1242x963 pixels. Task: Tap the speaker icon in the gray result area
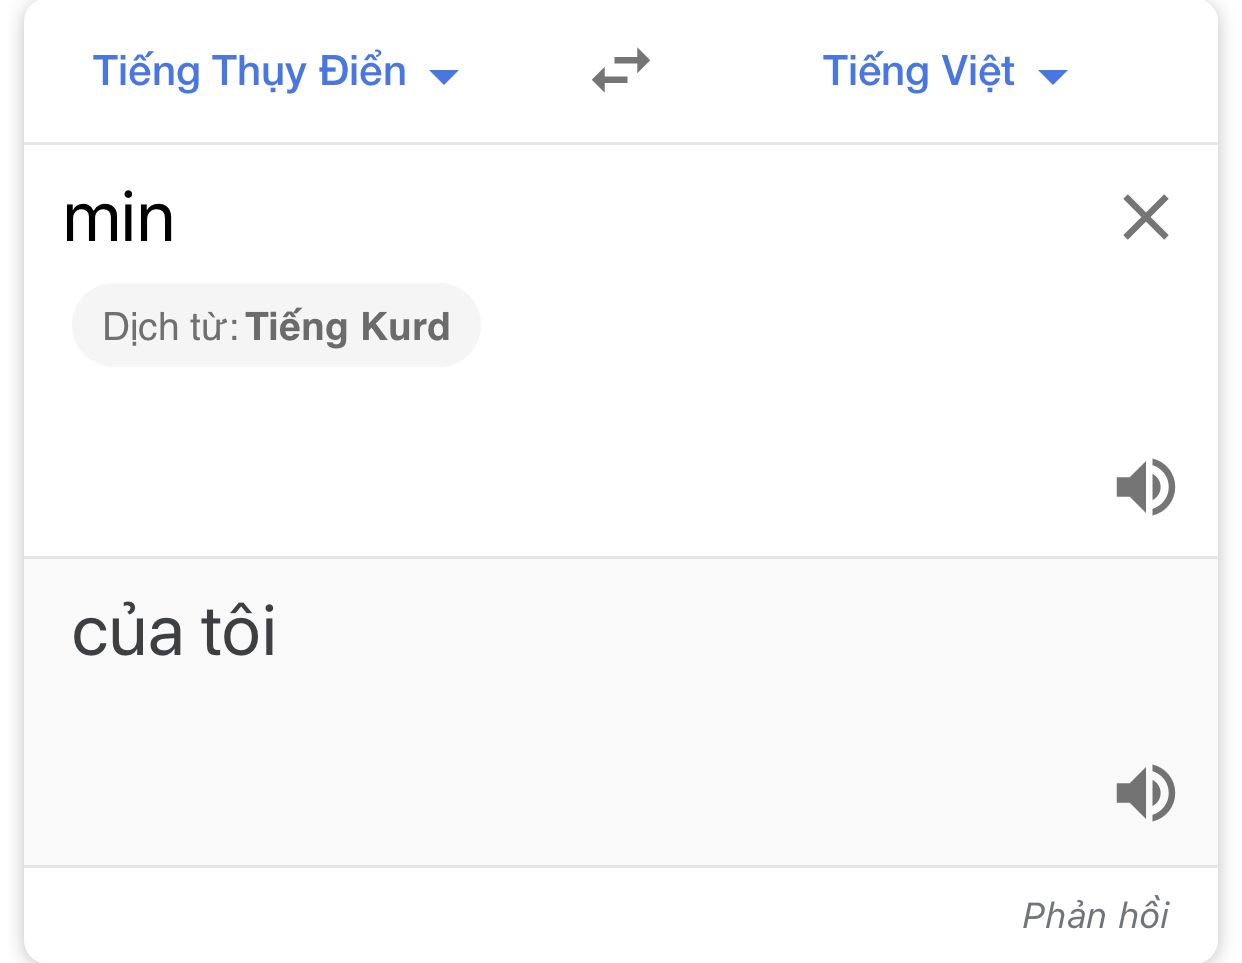coord(1145,793)
